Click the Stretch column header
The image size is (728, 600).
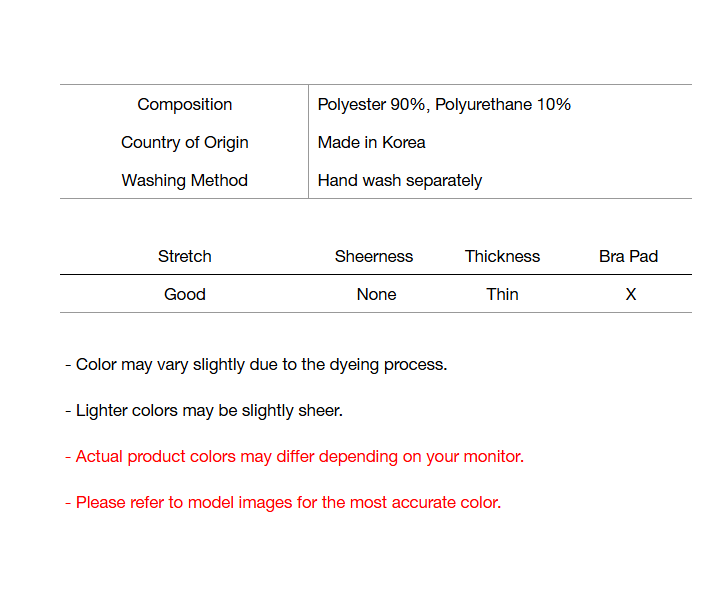[184, 256]
